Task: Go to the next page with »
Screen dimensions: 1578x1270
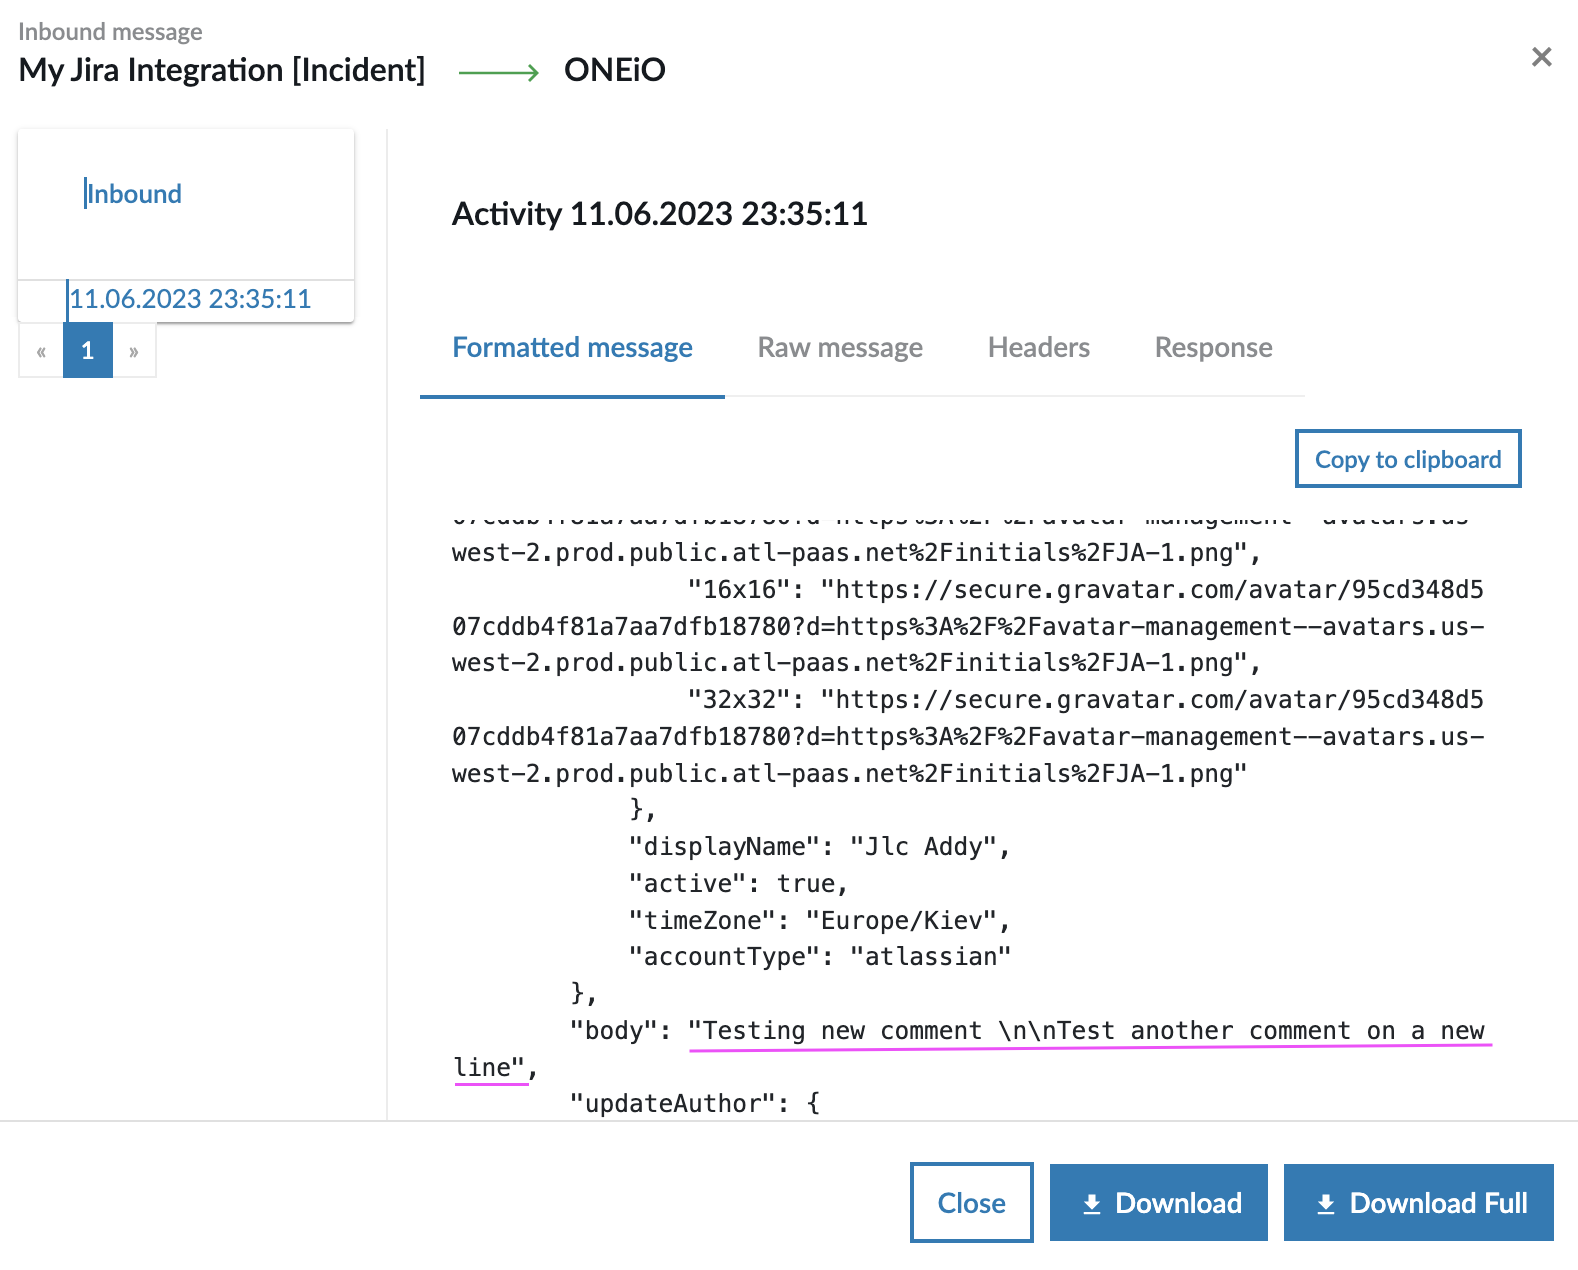Action: click(134, 351)
